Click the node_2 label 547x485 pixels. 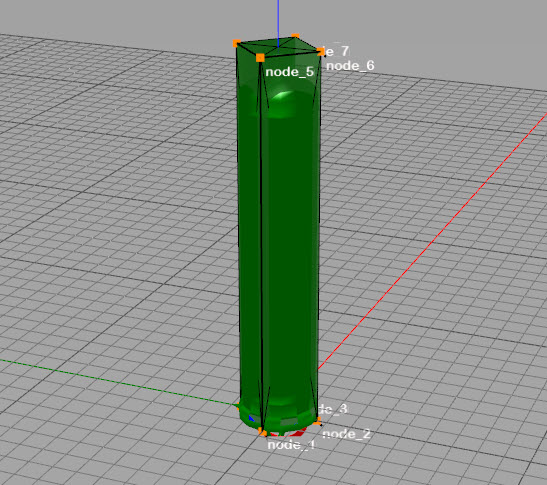coord(346,434)
